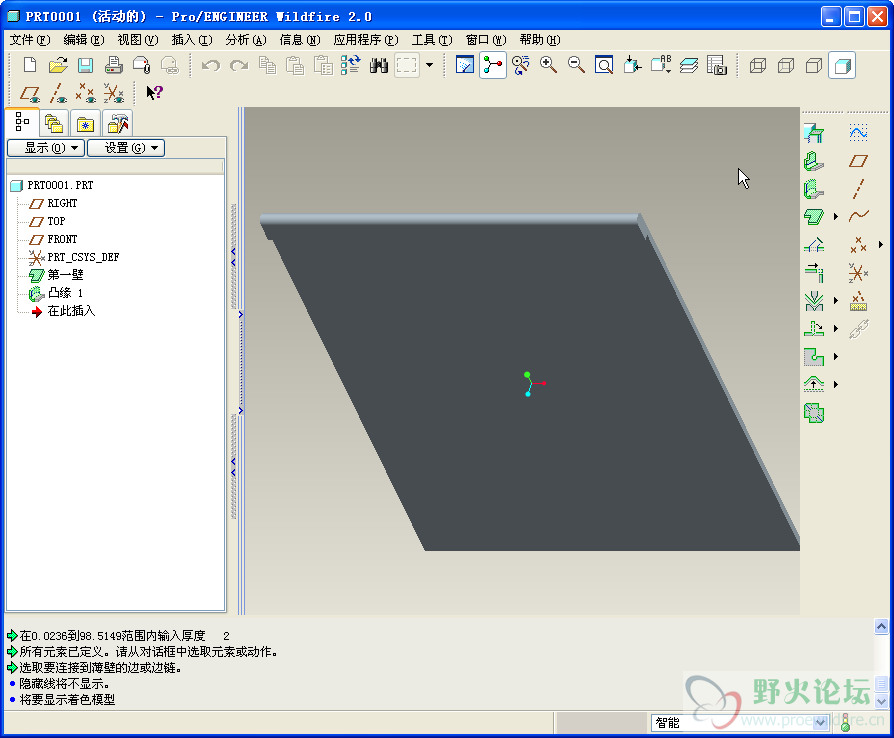Screen dimensions: 894x738
Task: Open the 文件 menu
Action: pyautogui.click(x=30, y=40)
